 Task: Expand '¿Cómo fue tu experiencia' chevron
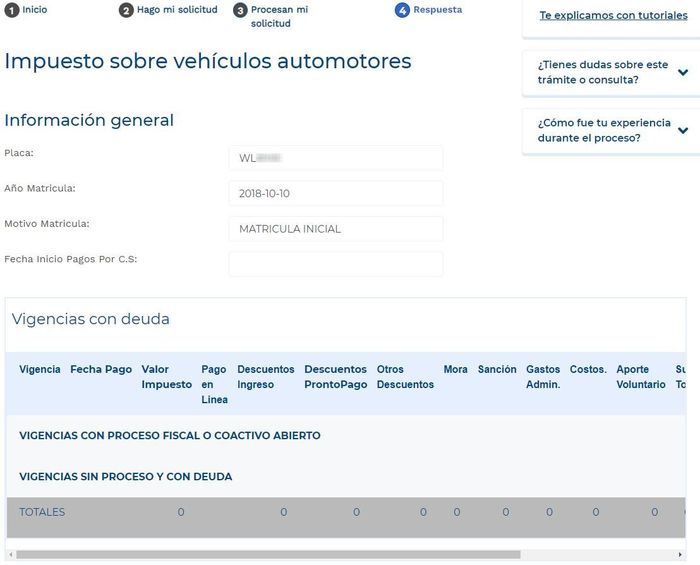683,130
